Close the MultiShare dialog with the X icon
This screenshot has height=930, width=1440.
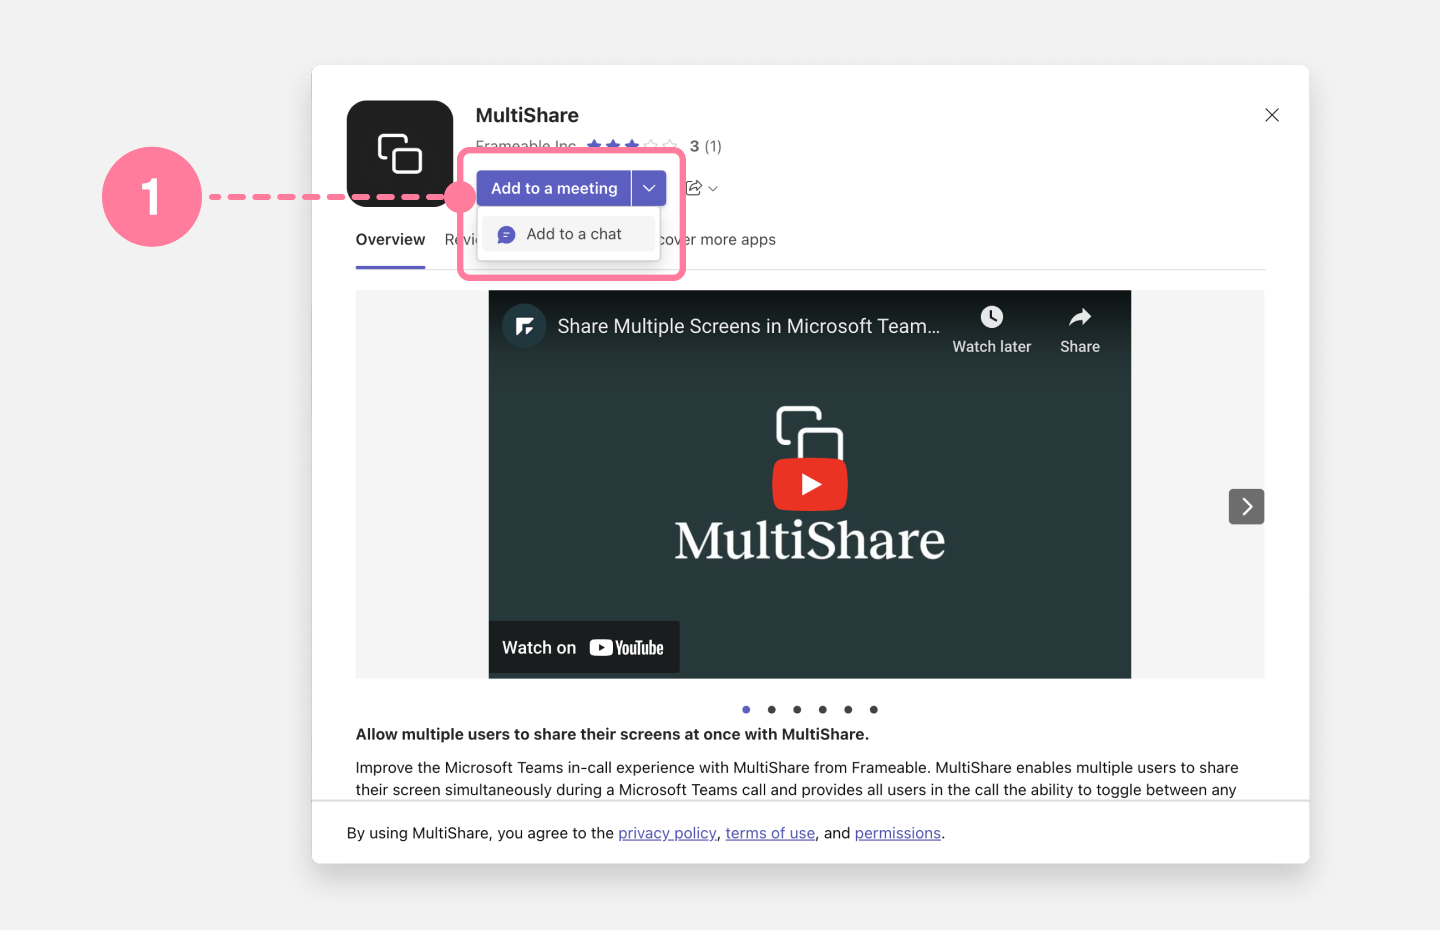(1271, 114)
